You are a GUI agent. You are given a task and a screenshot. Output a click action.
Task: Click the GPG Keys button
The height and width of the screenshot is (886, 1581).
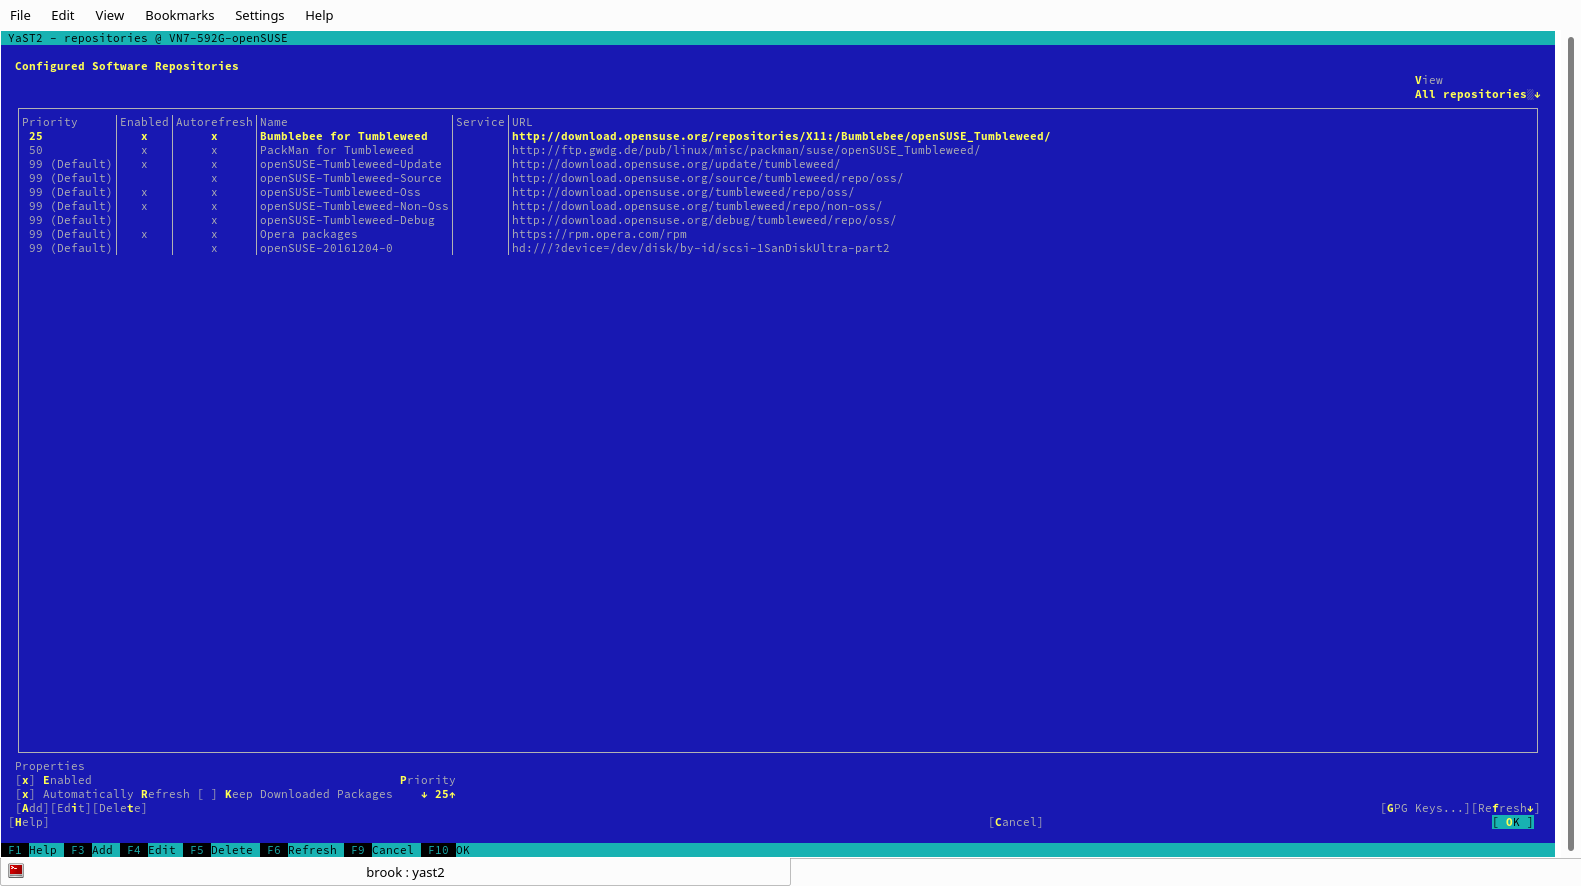pyautogui.click(x=1425, y=808)
